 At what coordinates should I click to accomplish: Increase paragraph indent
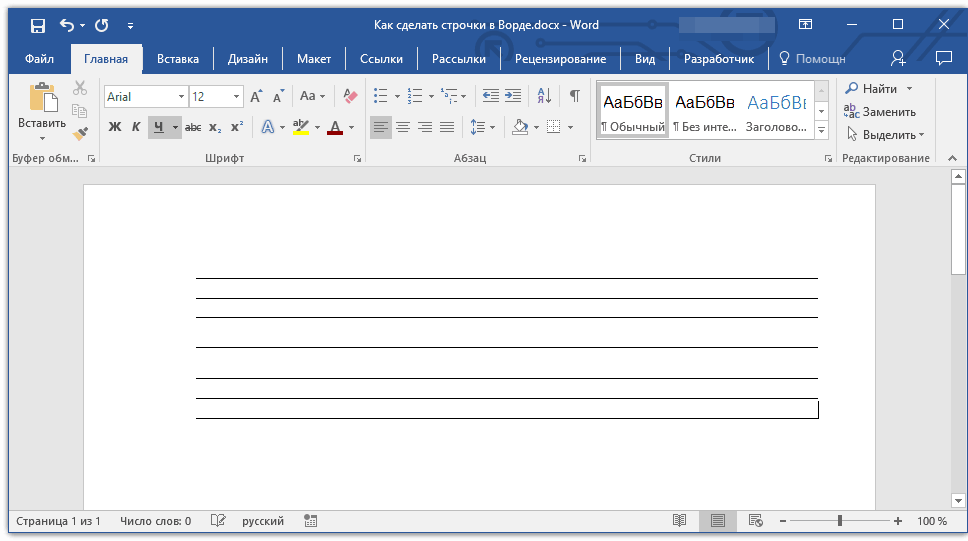tap(513, 96)
